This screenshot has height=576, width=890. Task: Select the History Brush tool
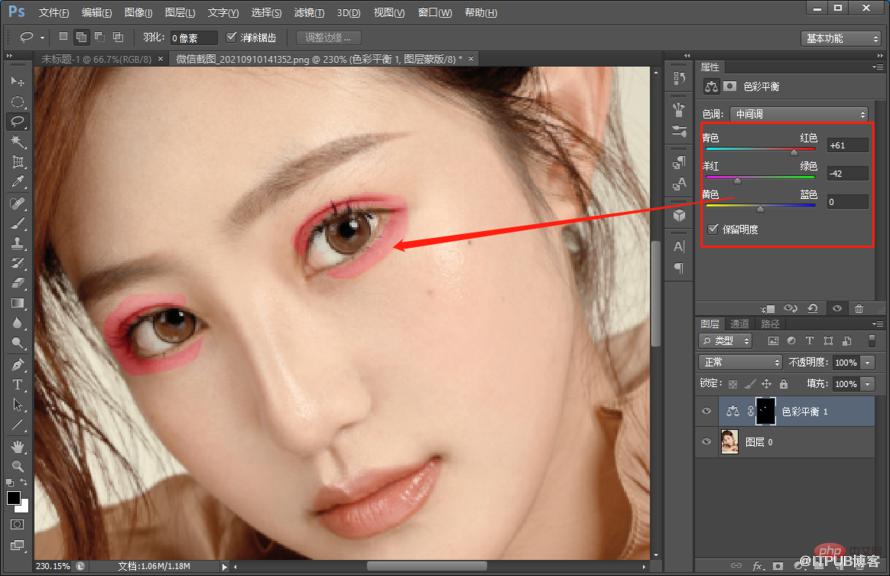pos(18,263)
